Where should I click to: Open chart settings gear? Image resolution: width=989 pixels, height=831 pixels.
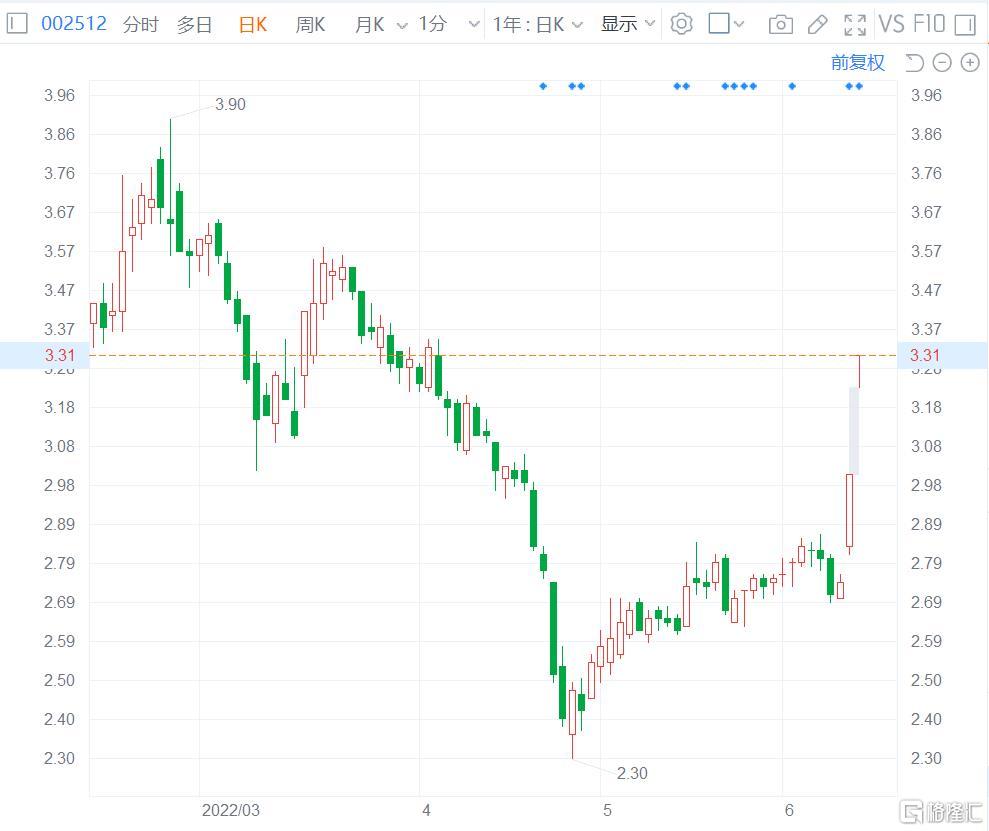click(x=681, y=24)
